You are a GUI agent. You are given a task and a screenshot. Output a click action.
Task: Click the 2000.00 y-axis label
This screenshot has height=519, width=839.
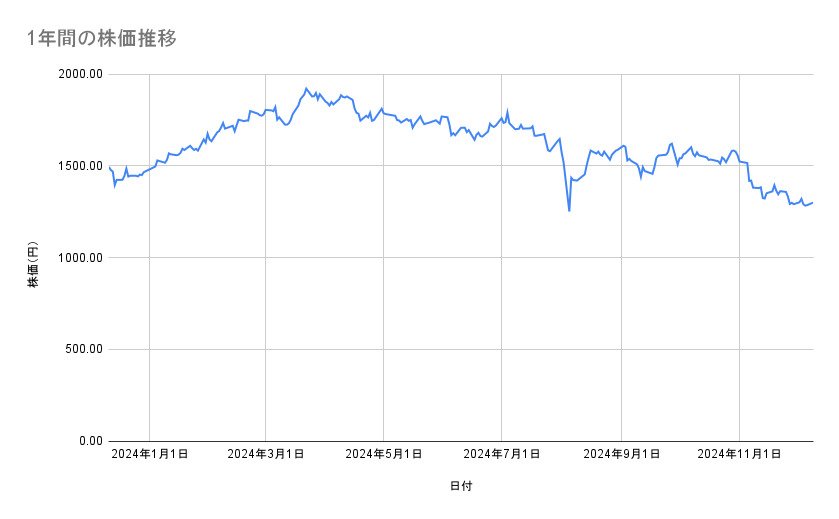[x=82, y=74]
